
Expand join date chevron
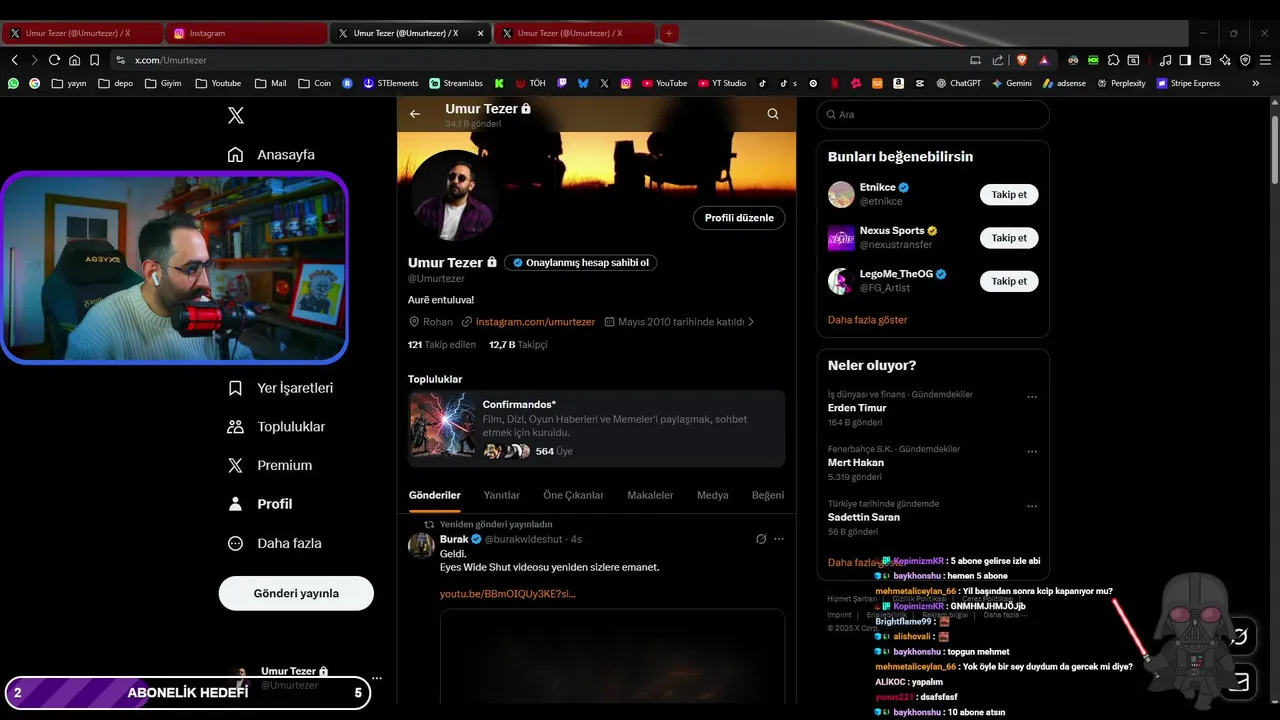[x=751, y=322]
